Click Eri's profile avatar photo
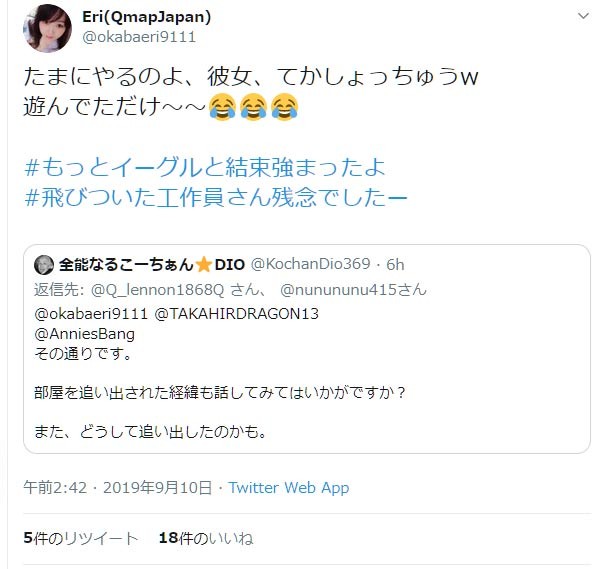Screen dimensions: 596x569 pyautogui.click(x=47, y=28)
